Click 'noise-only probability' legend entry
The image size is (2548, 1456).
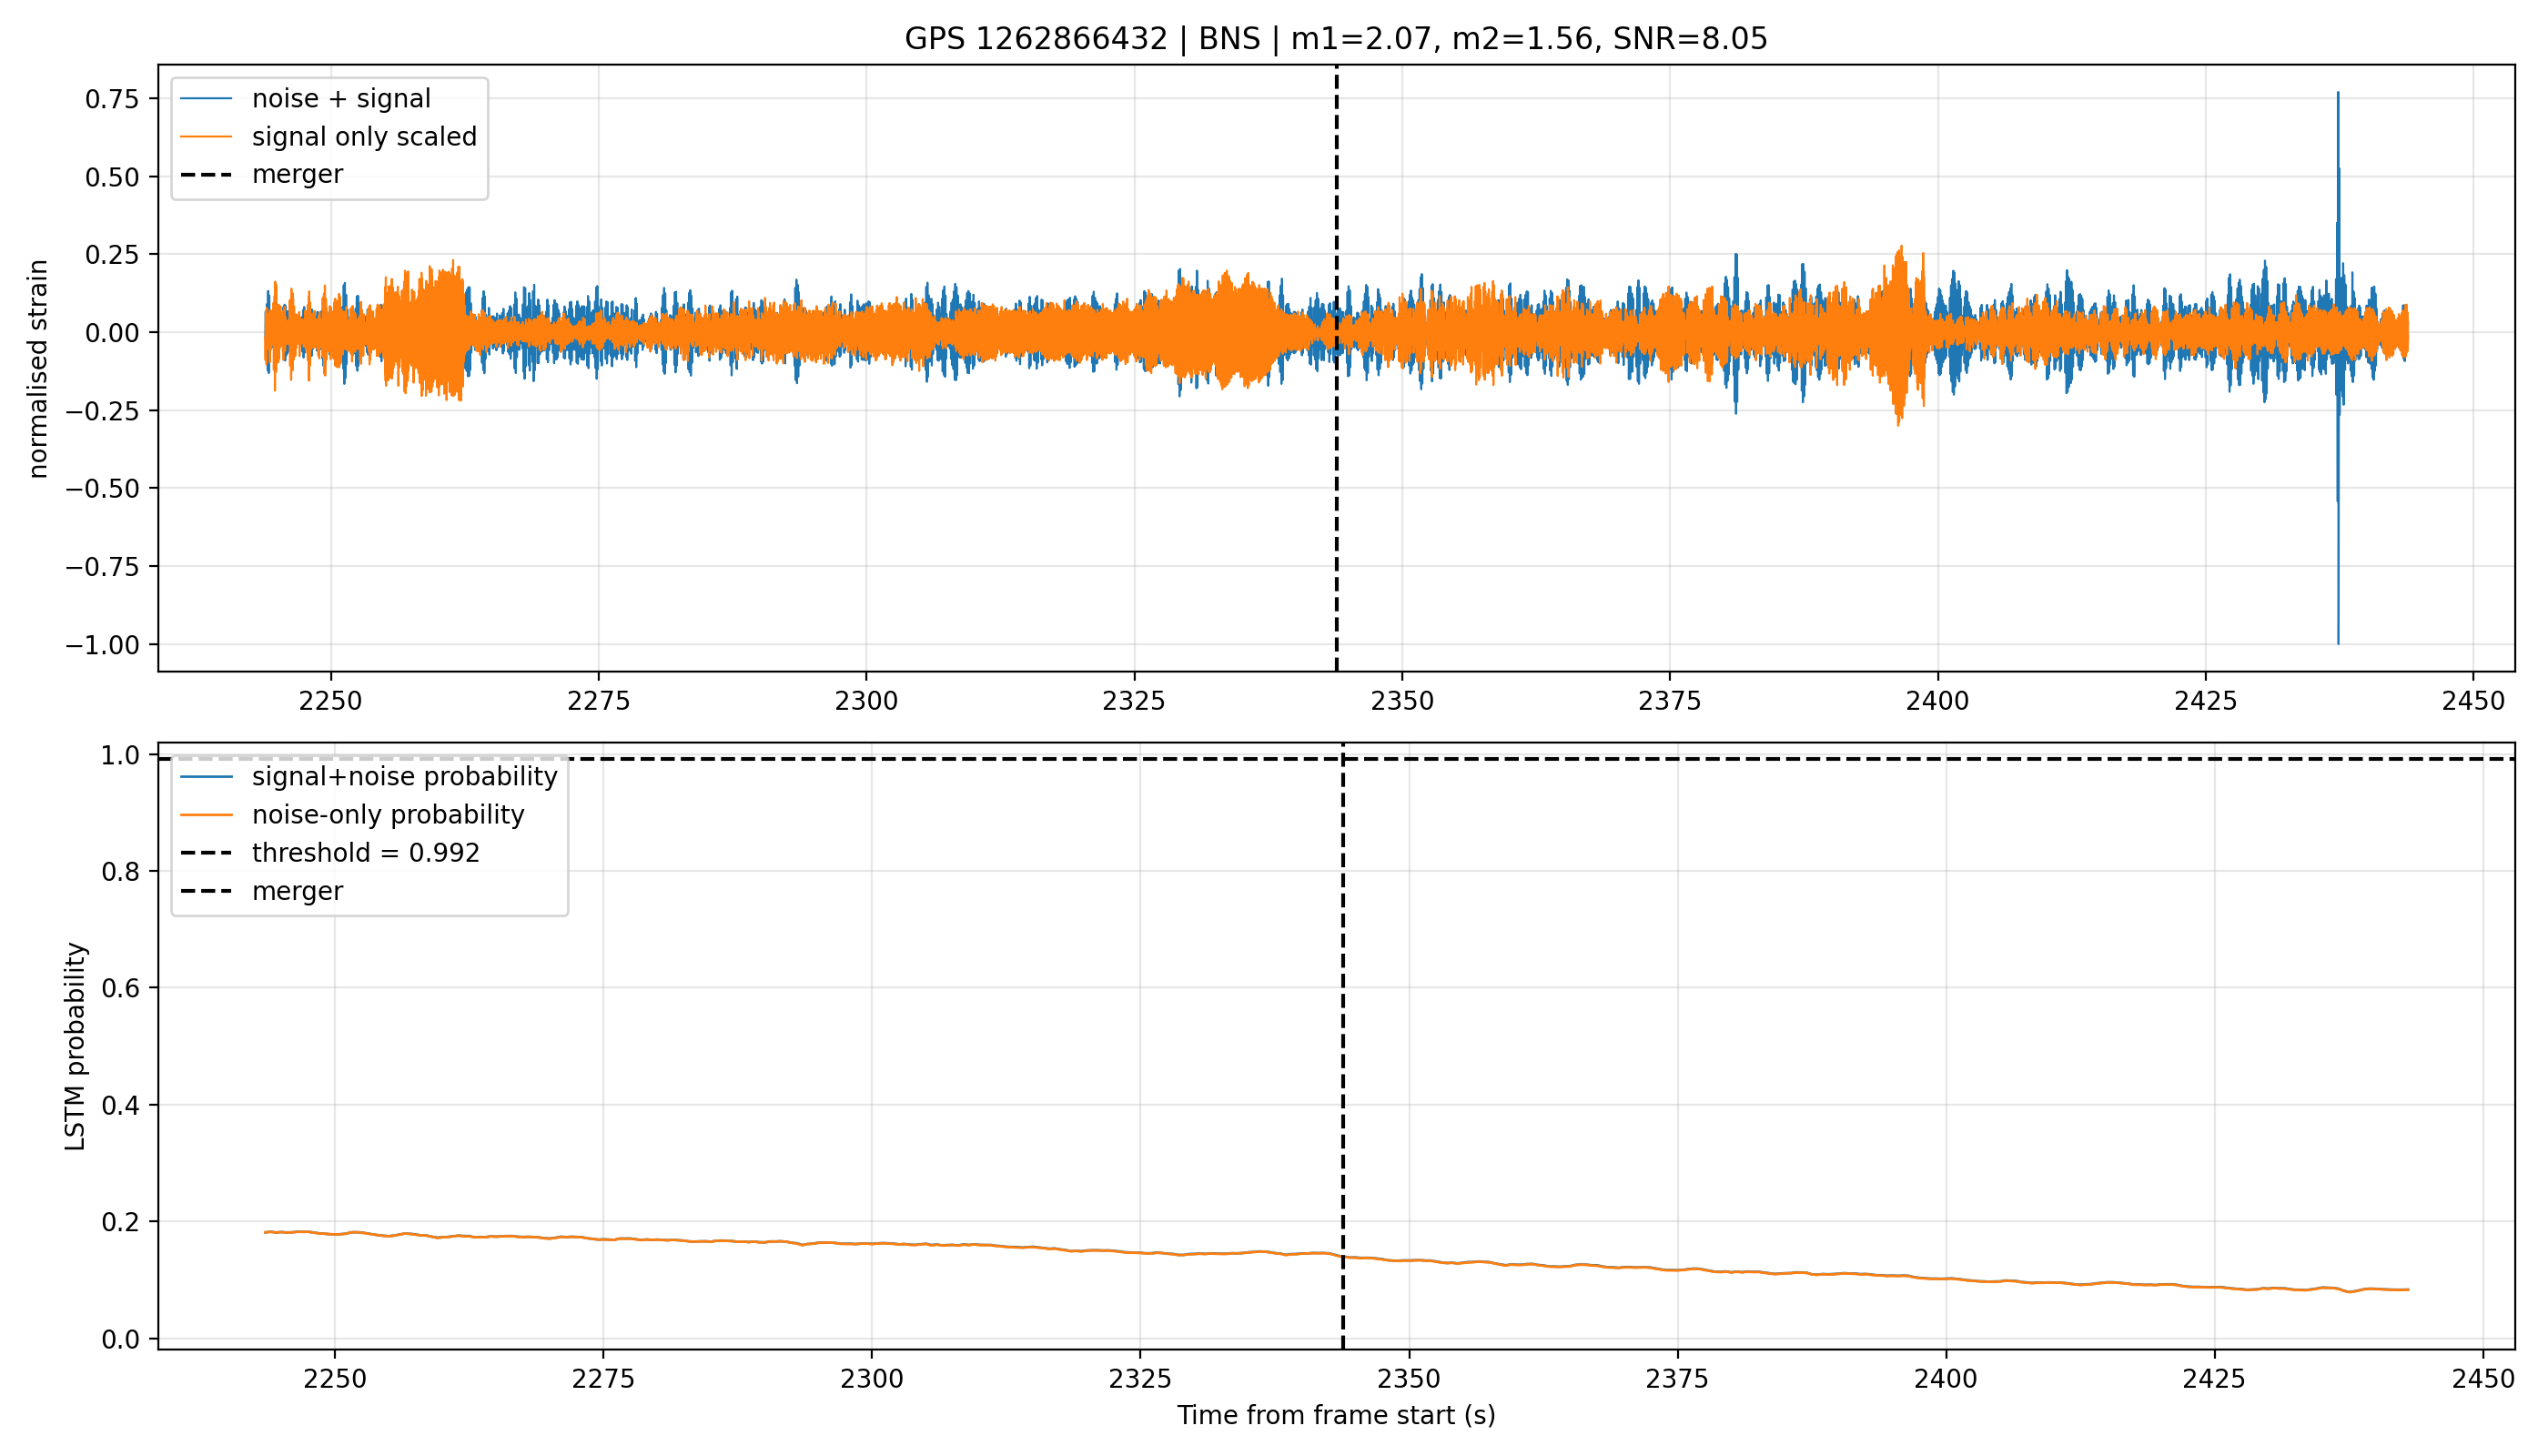tap(352, 815)
